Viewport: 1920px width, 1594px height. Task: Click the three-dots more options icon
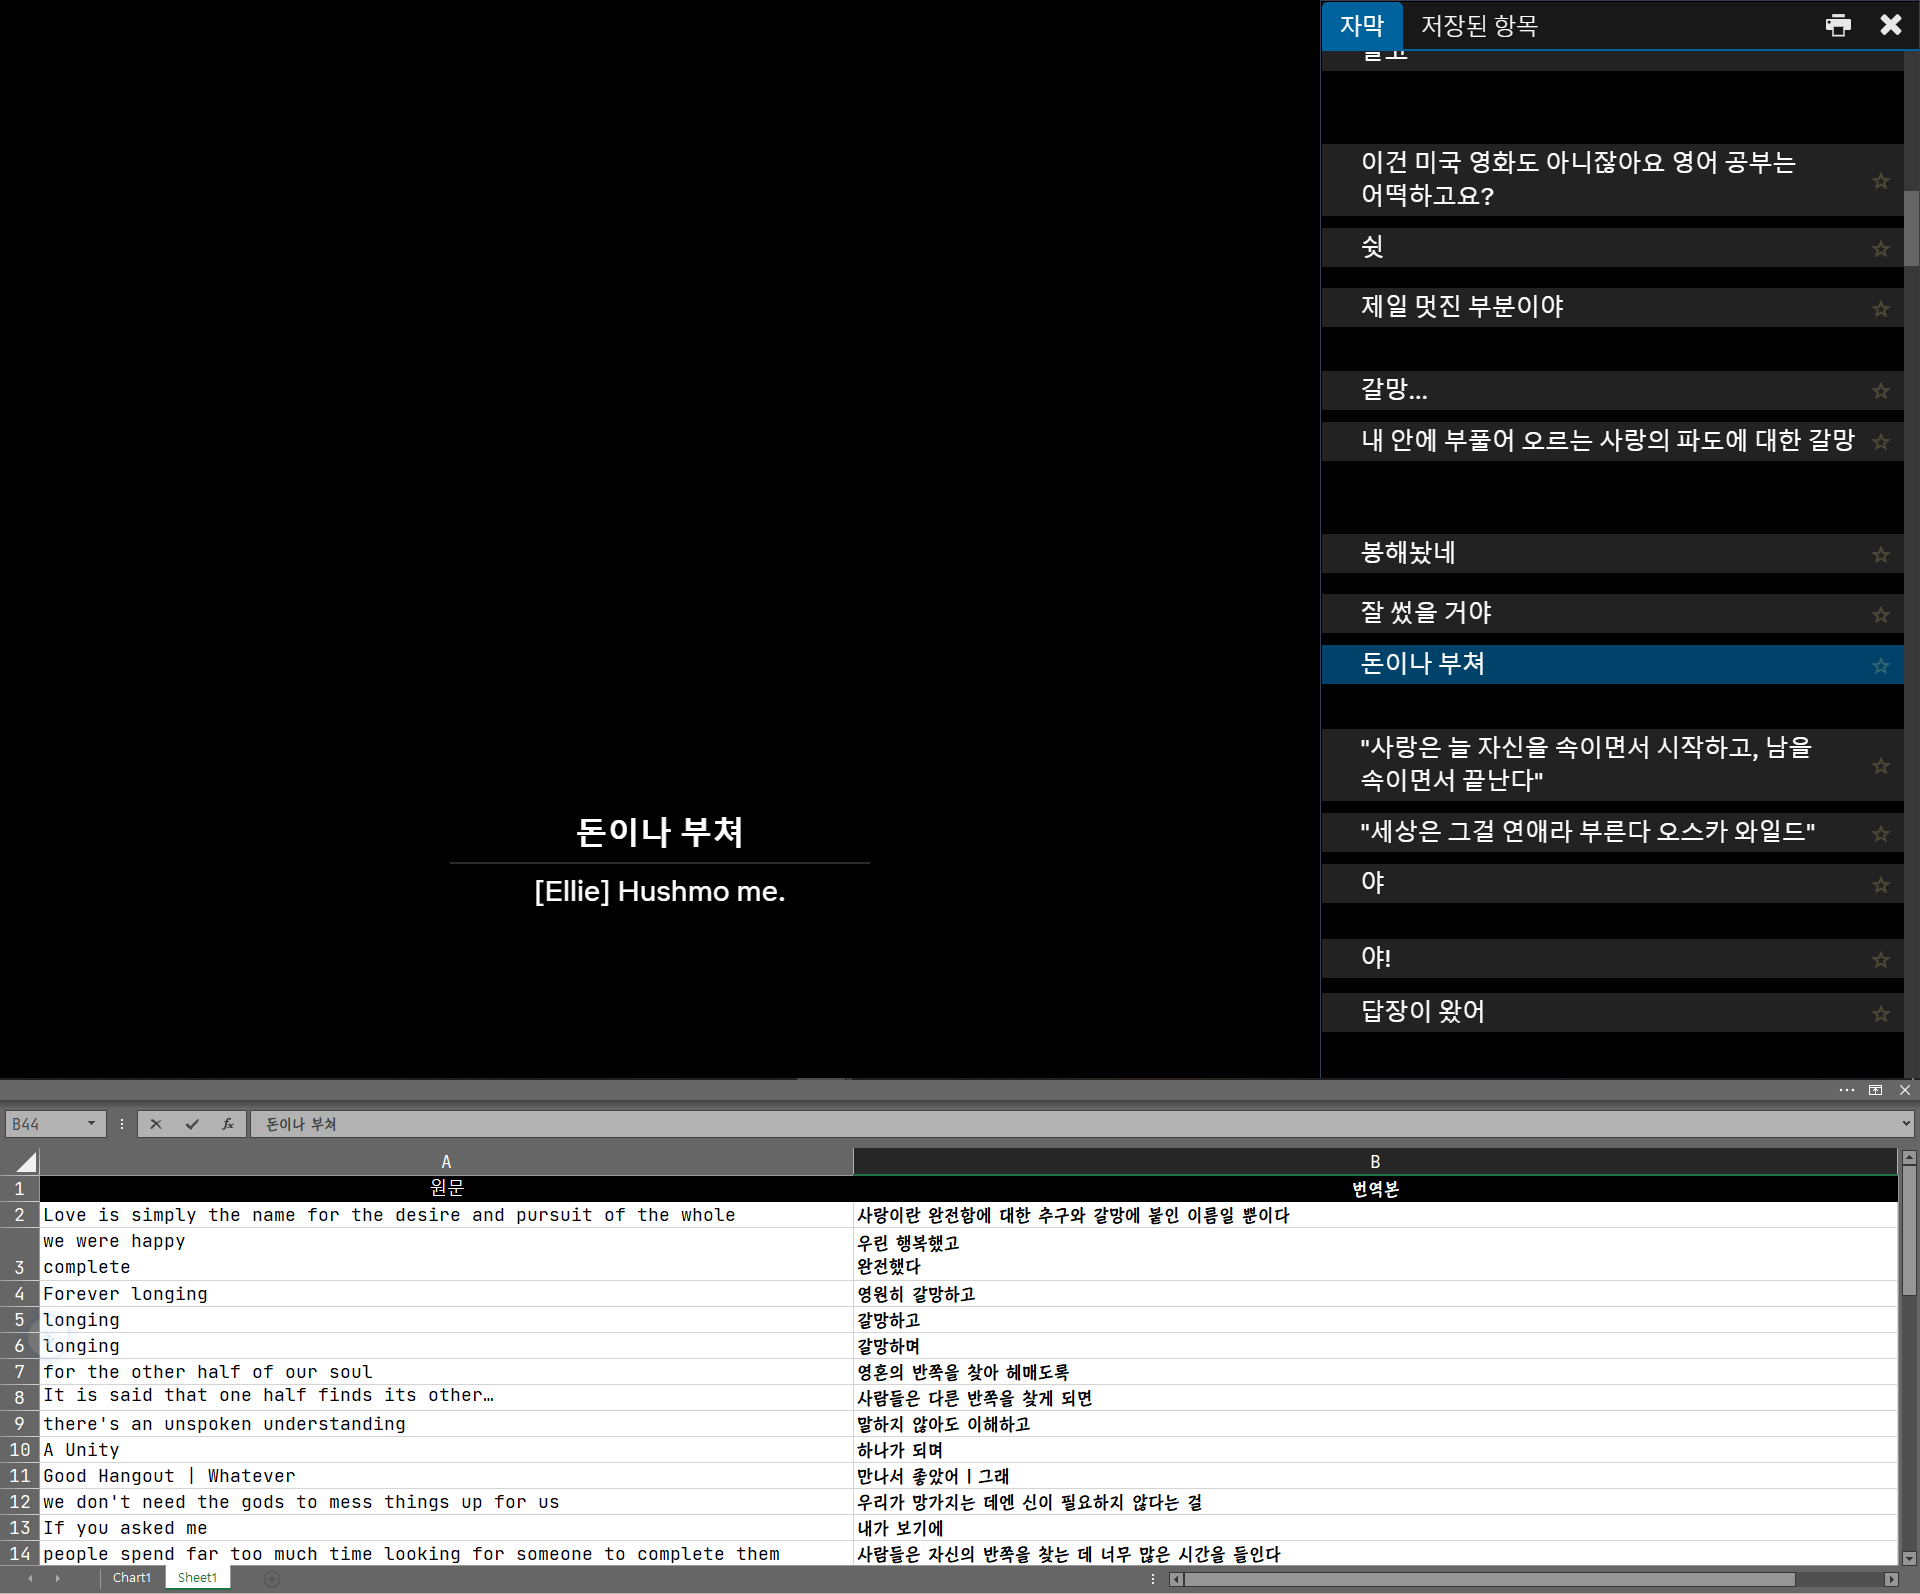pyautogui.click(x=1846, y=1090)
